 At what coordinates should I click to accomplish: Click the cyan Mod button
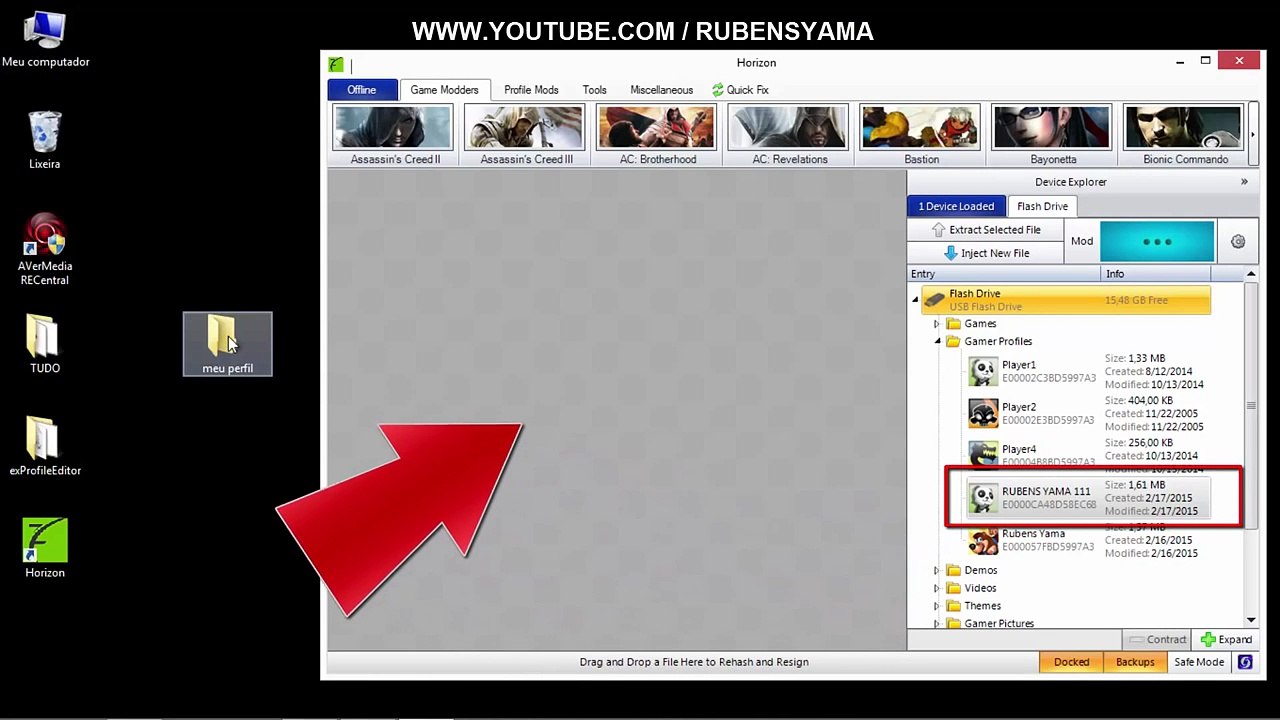pos(1157,242)
